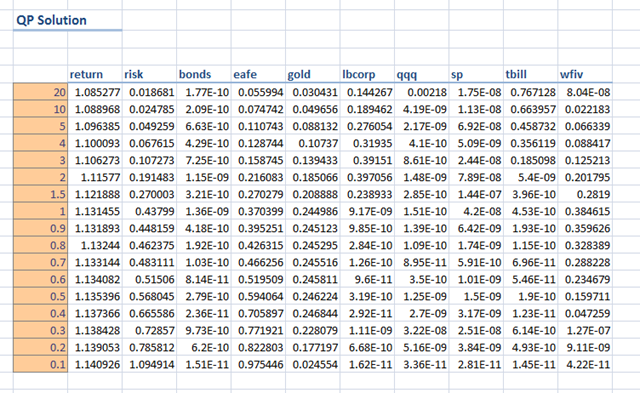Select risk value 1.094914
Viewport: 640px width, 393px height.
[x=149, y=364]
